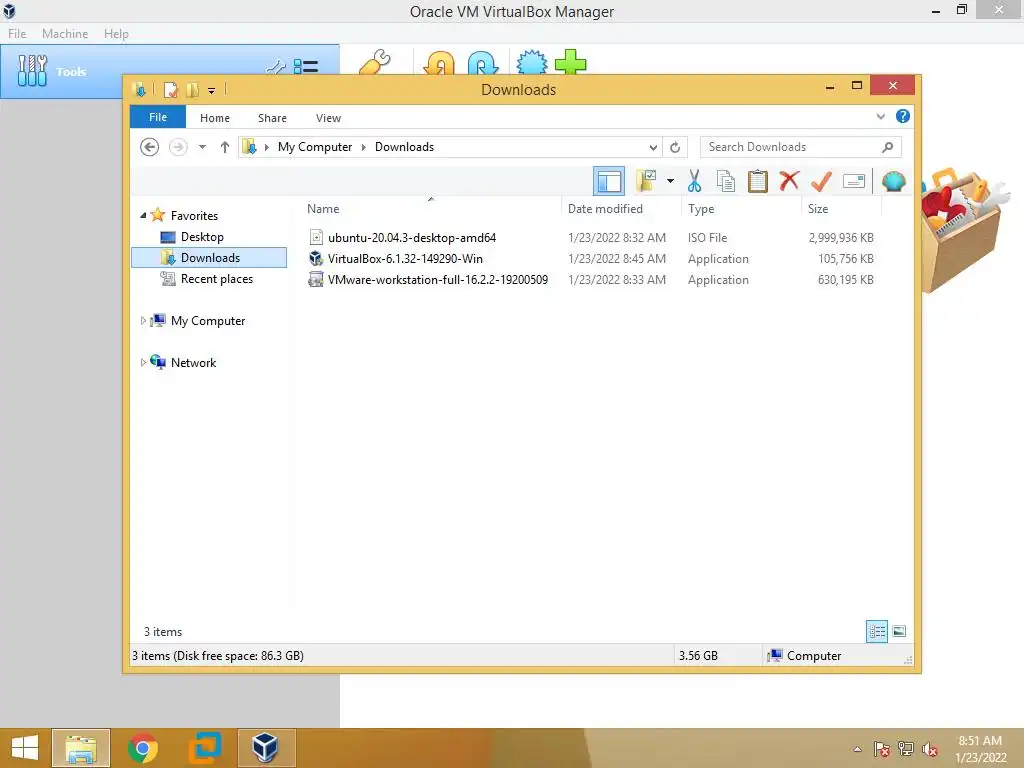Screen dimensions: 1024x768
Task: Go up one folder level
Action: coord(225,147)
